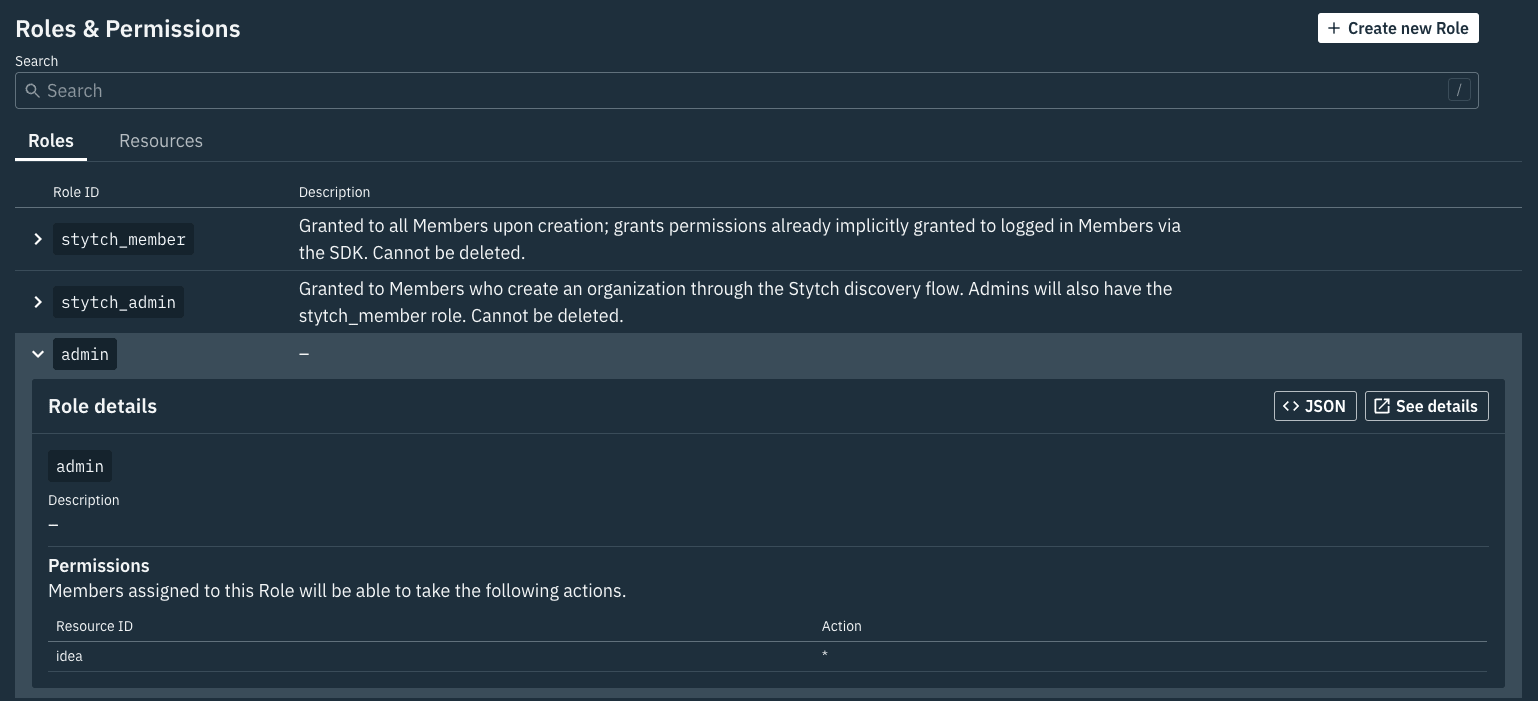Open See details for the admin role
The image size is (1538, 701).
1427,406
